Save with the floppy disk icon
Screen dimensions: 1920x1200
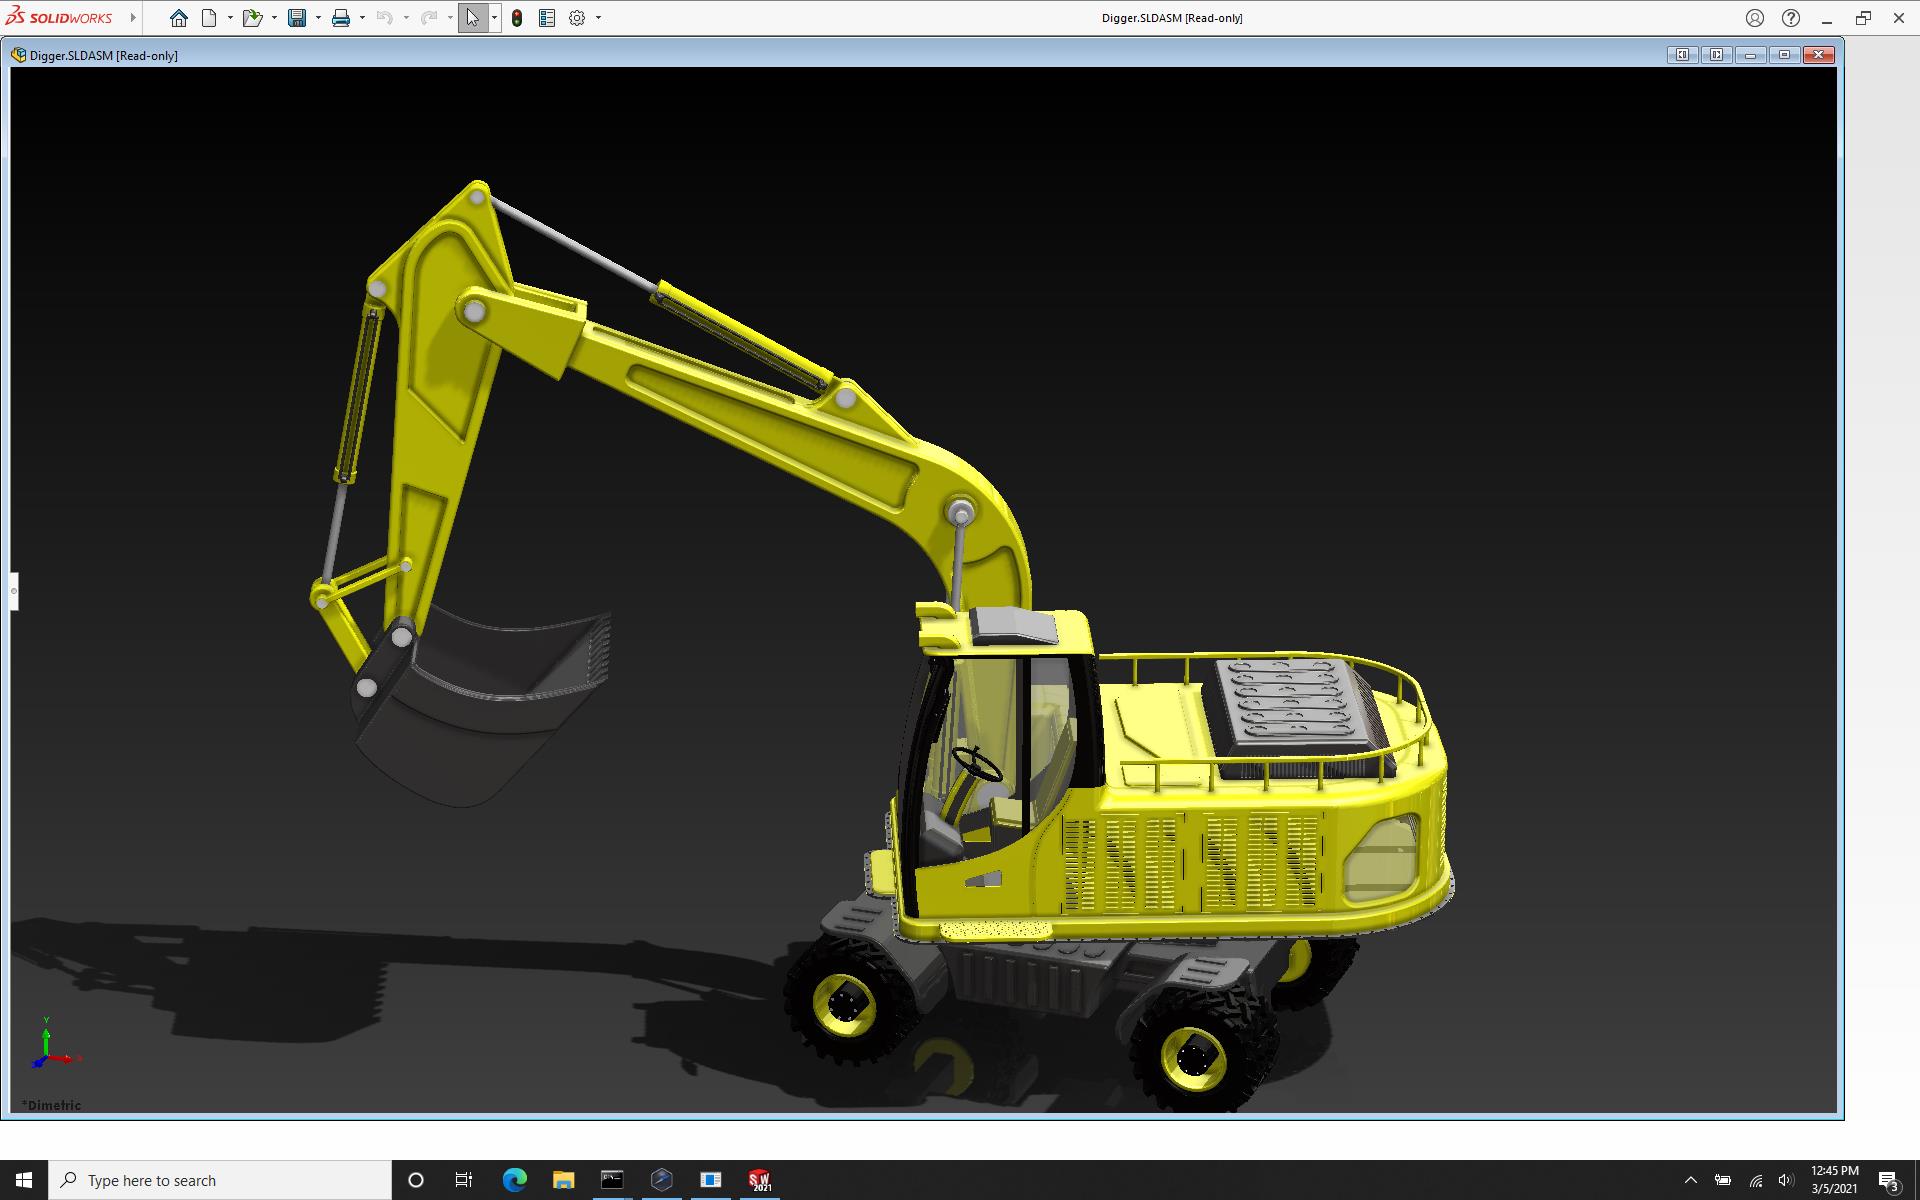tap(297, 18)
